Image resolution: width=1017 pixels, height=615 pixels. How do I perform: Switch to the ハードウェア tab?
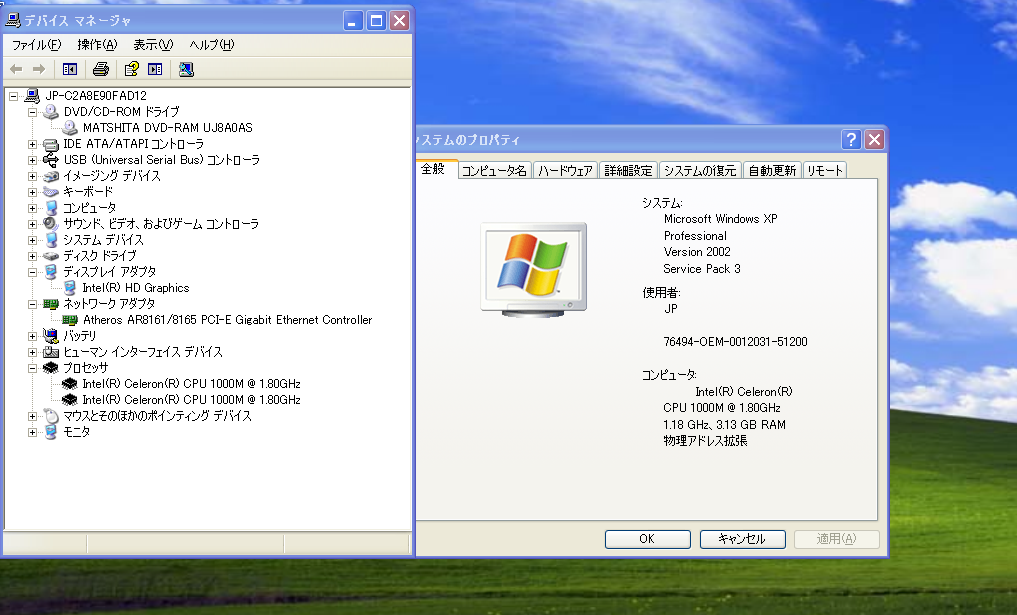point(565,171)
